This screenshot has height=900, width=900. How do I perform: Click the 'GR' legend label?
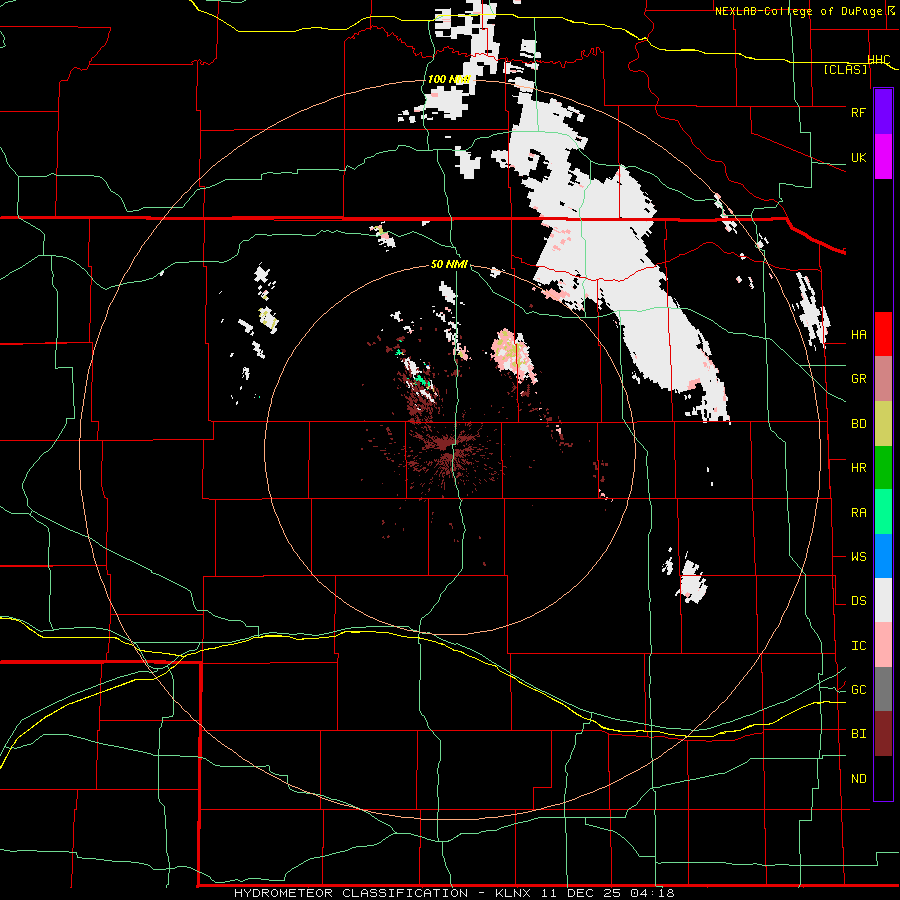coord(858,379)
